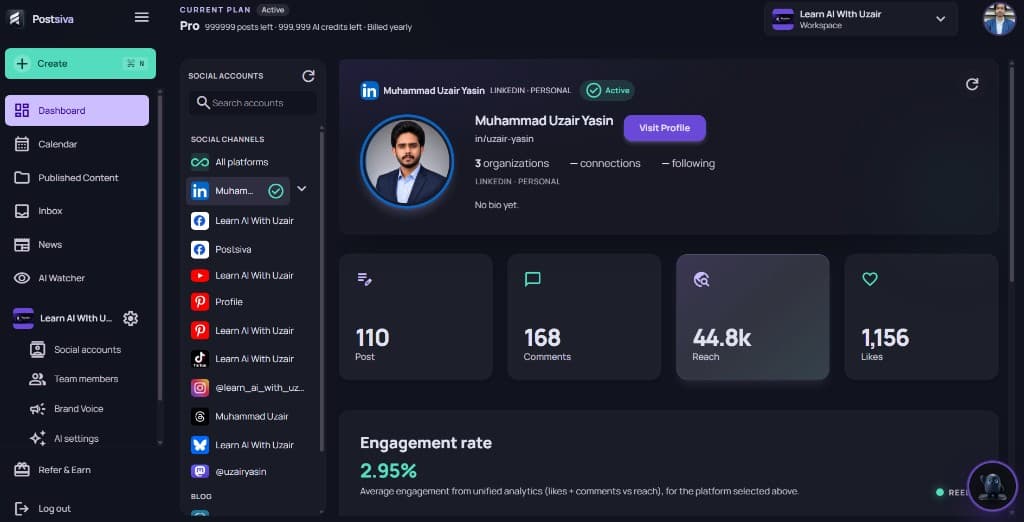Click the Postsiva logo icon

coord(16,18)
